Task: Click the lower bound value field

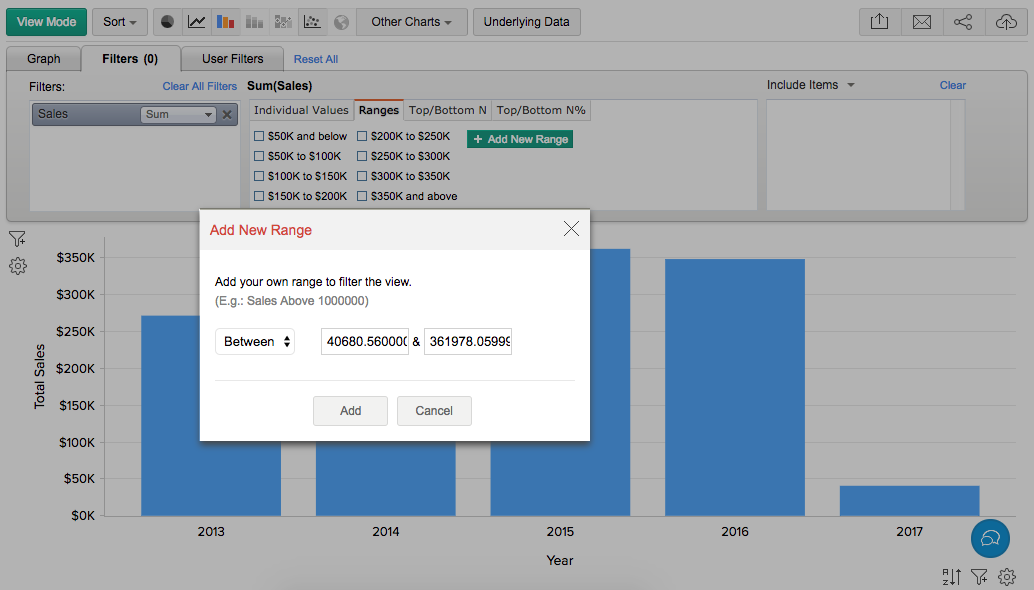Action: tap(364, 342)
